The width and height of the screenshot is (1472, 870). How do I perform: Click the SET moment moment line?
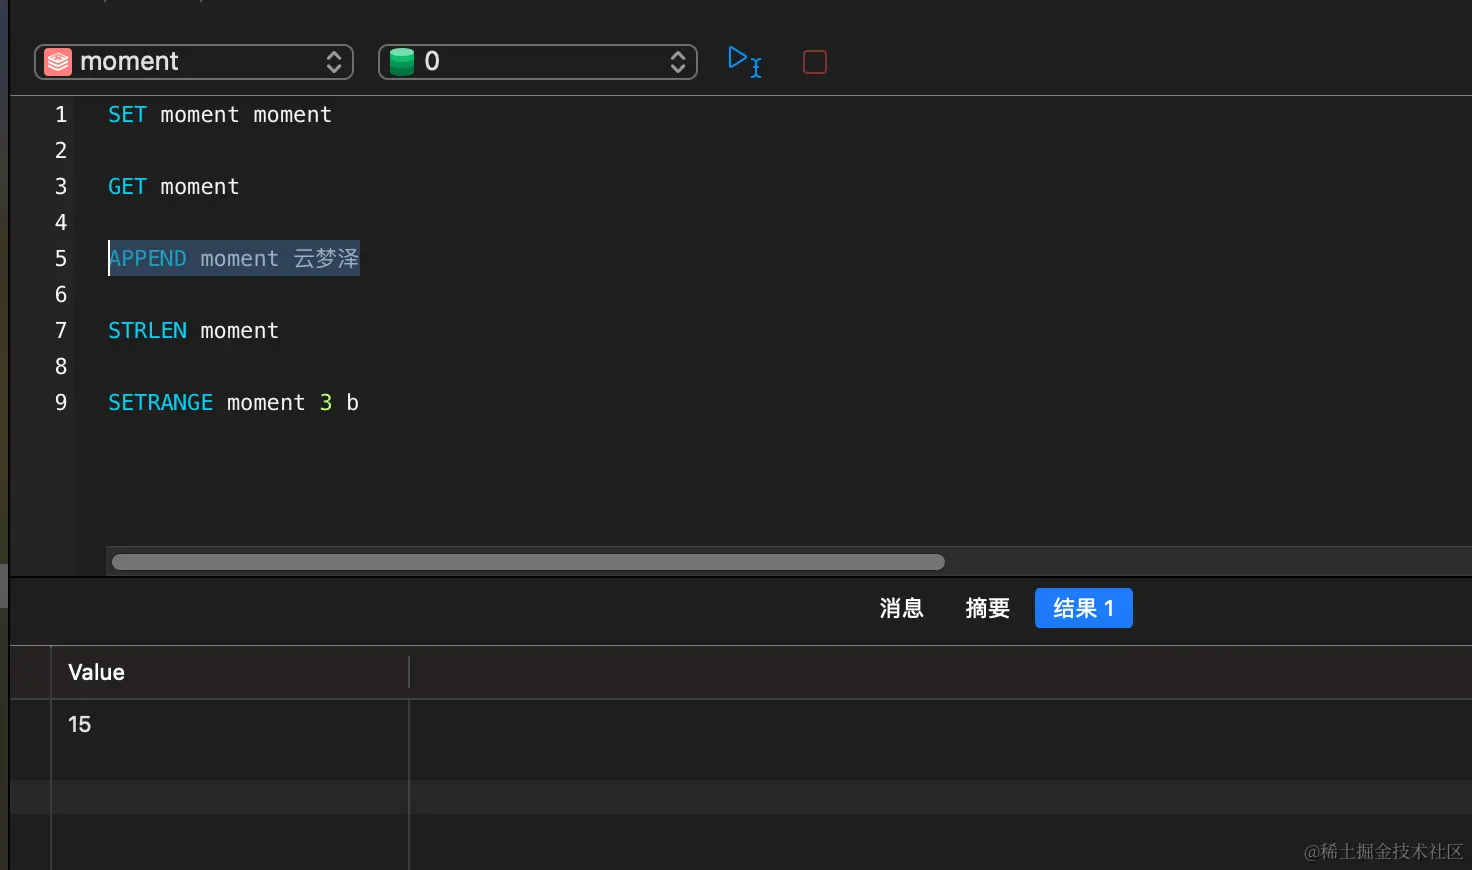click(220, 115)
